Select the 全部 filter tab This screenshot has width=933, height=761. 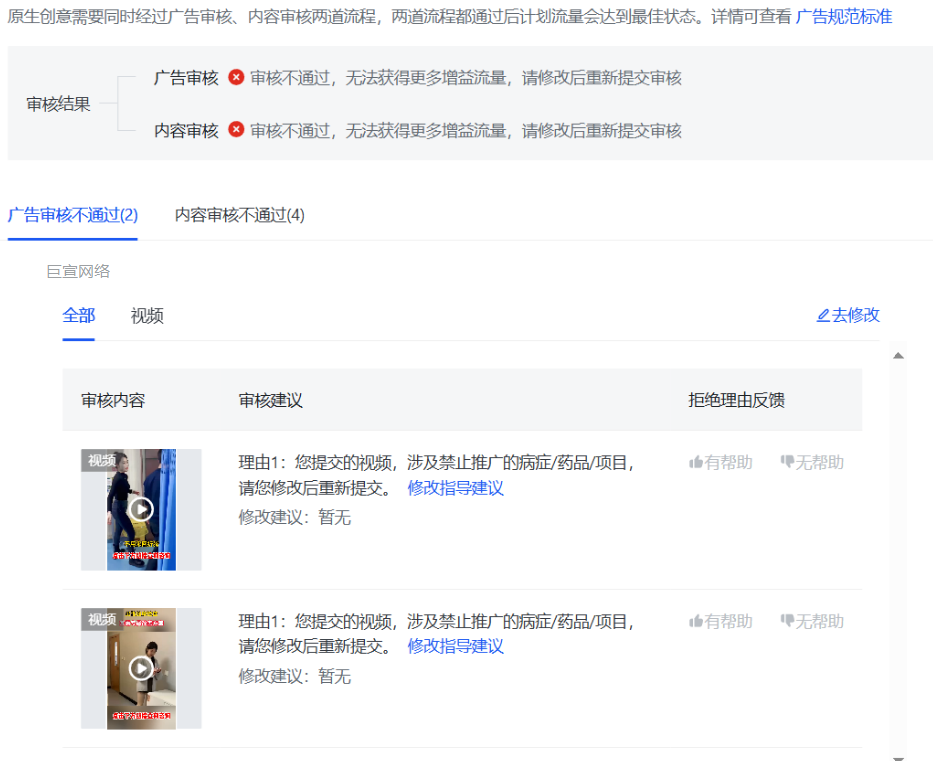pos(78,315)
